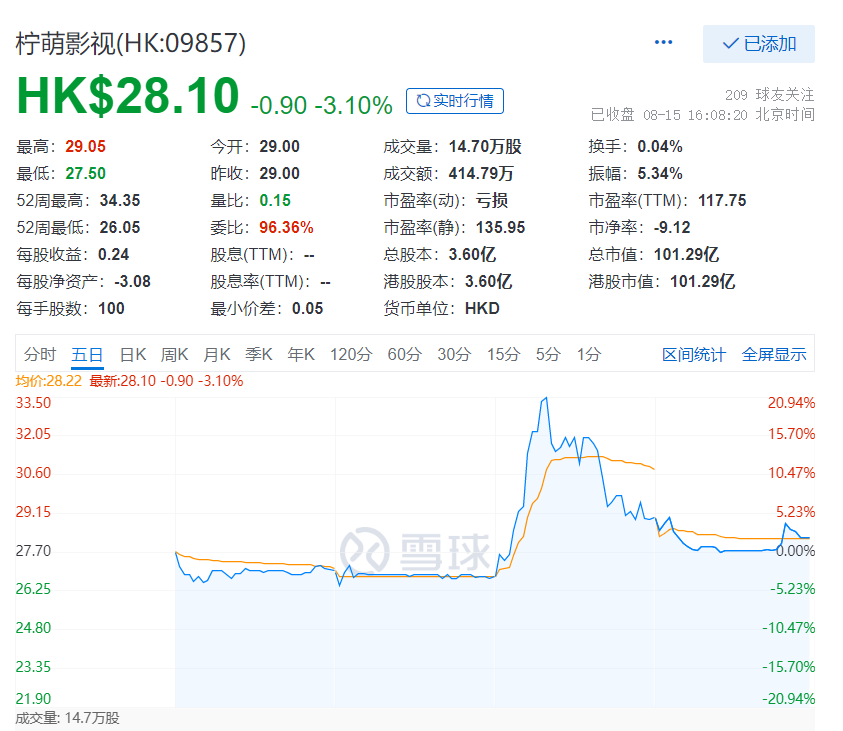Select the 120分 interval tab

351,354
